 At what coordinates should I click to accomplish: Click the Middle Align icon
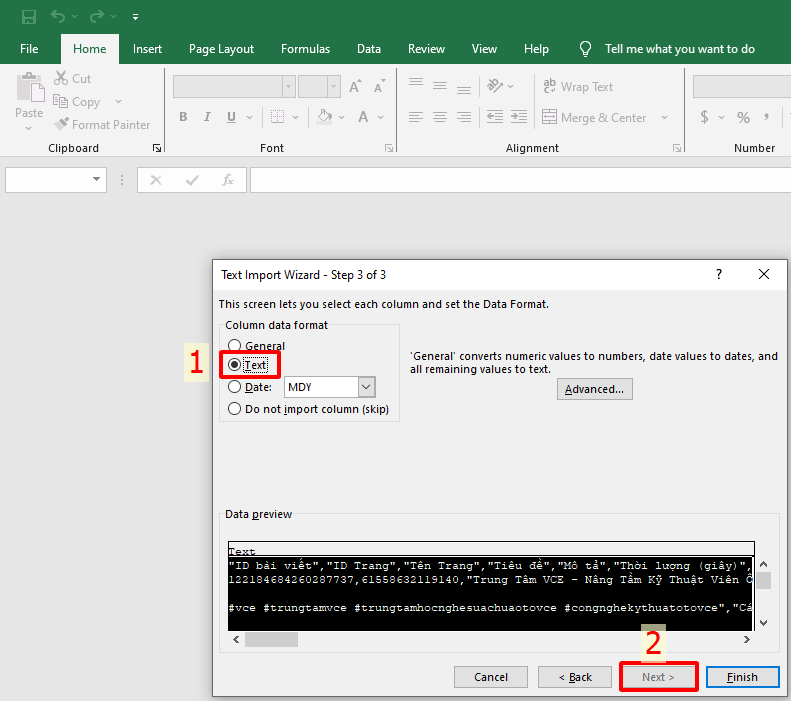pos(440,86)
